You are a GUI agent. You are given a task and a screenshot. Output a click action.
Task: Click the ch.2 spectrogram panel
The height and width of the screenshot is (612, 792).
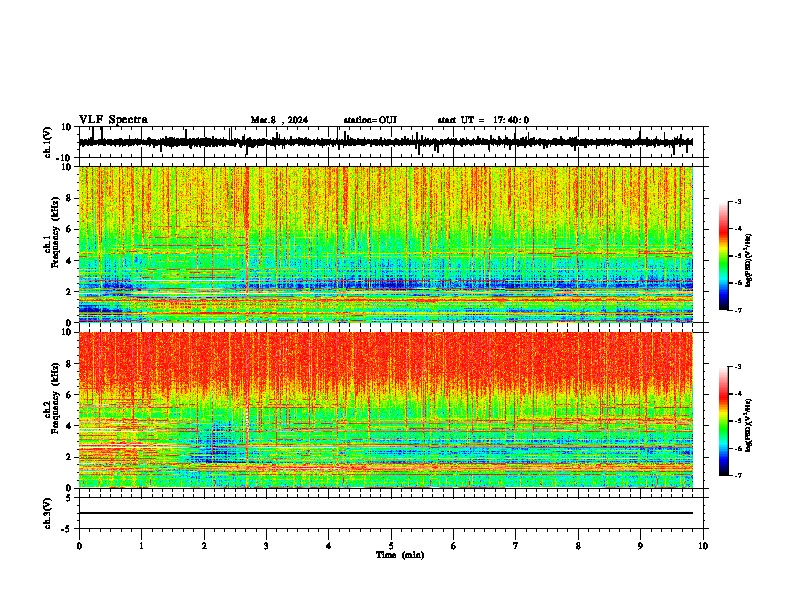click(385, 410)
